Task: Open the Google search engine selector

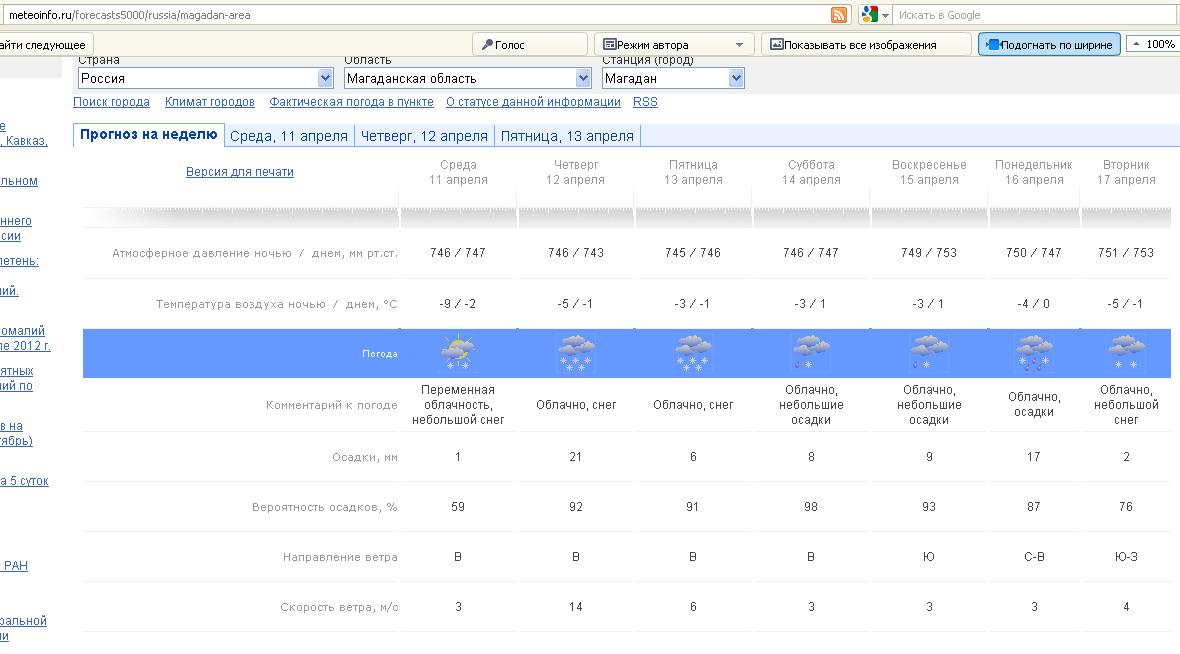Action: pyautogui.click(x=874, y=15)
